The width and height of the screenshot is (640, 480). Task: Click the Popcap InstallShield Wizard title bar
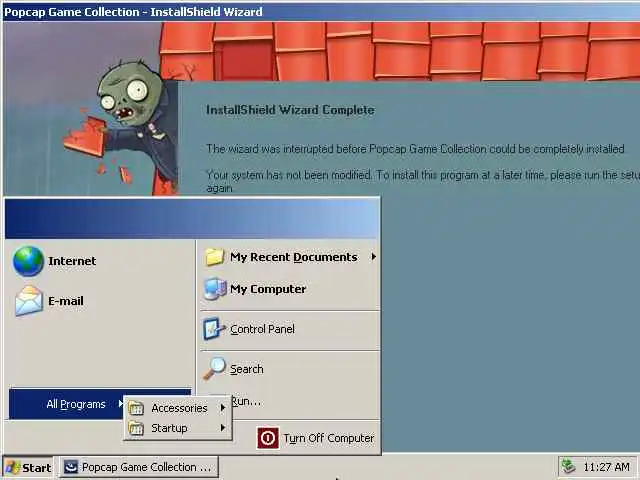coord(321,12)
